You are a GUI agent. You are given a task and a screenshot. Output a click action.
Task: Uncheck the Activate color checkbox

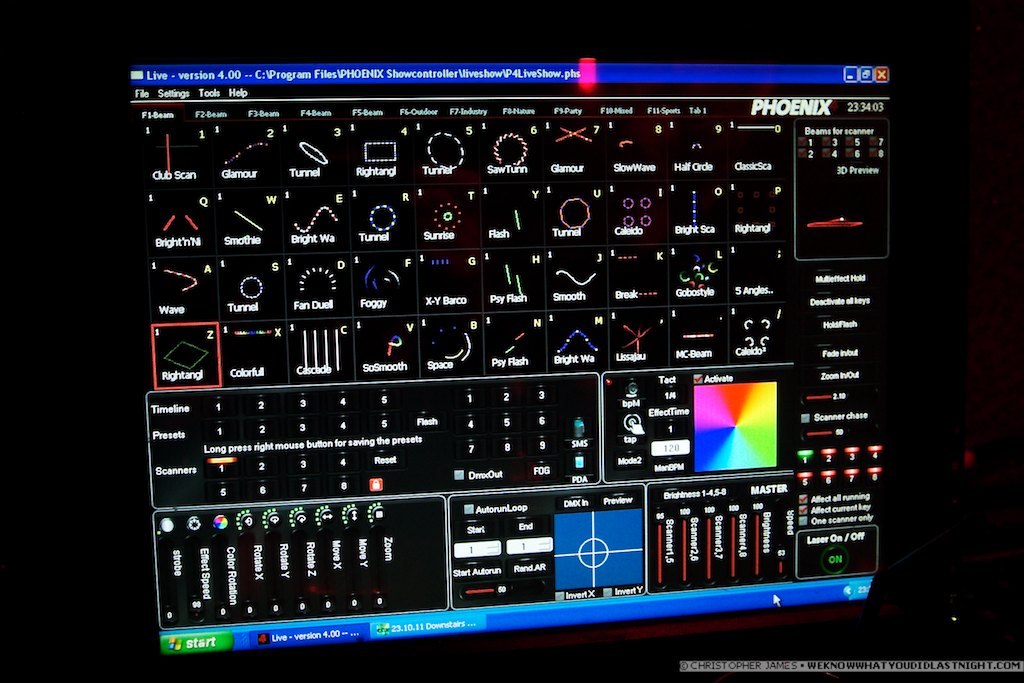[698, 379]
